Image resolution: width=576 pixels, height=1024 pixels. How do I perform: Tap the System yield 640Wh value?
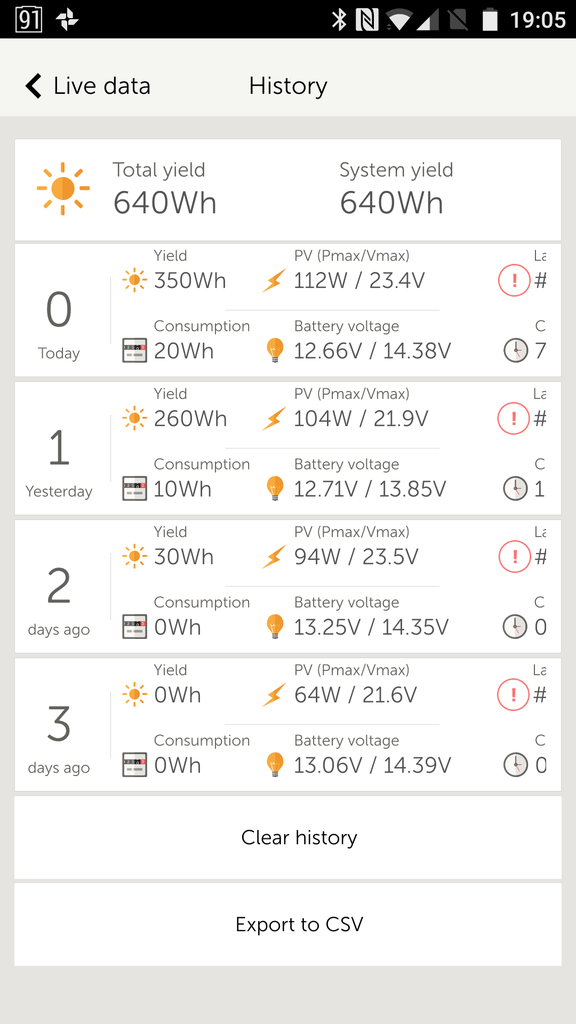click(391, 203)
